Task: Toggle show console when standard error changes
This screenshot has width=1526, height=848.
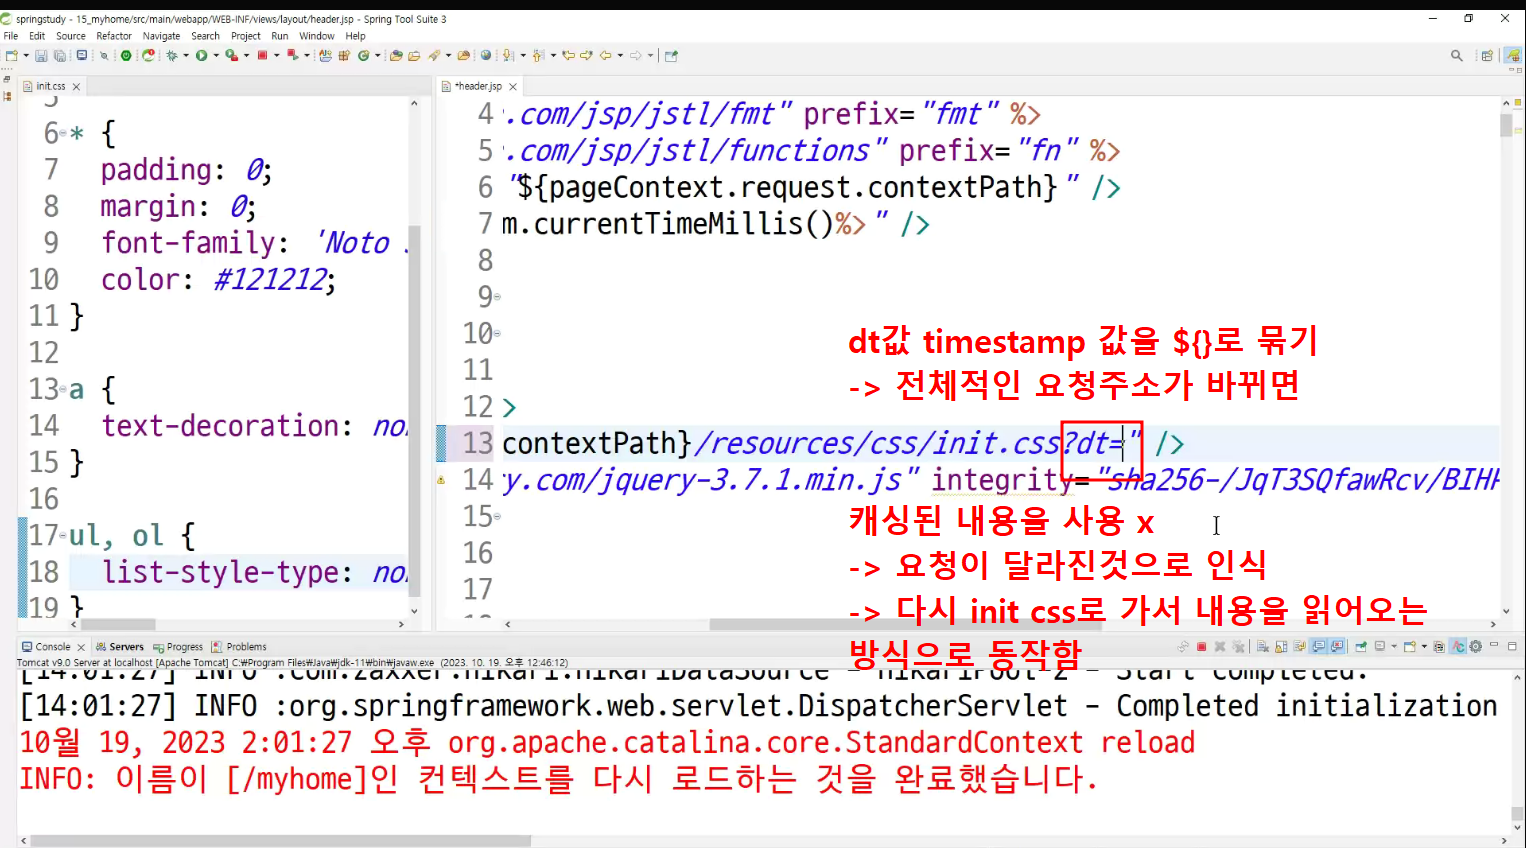Action: [x=1337, y=647]
